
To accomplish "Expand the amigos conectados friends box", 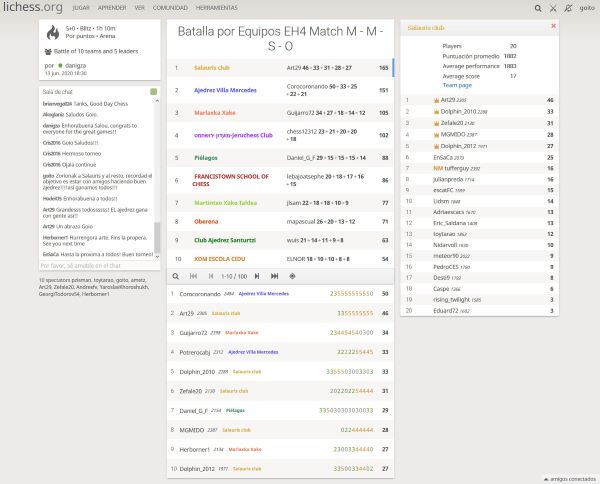I will [568, 477].
